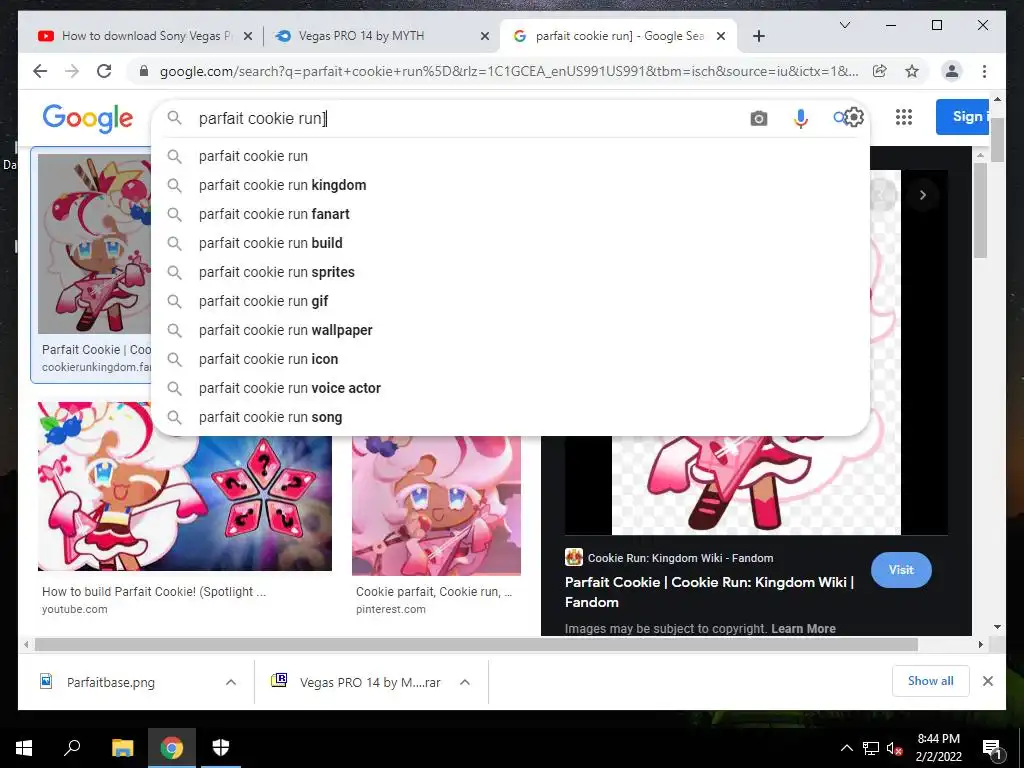Click the How to build Parfait Cookie thumbnail
1024x768 pixels.
(x=185, y=503)
